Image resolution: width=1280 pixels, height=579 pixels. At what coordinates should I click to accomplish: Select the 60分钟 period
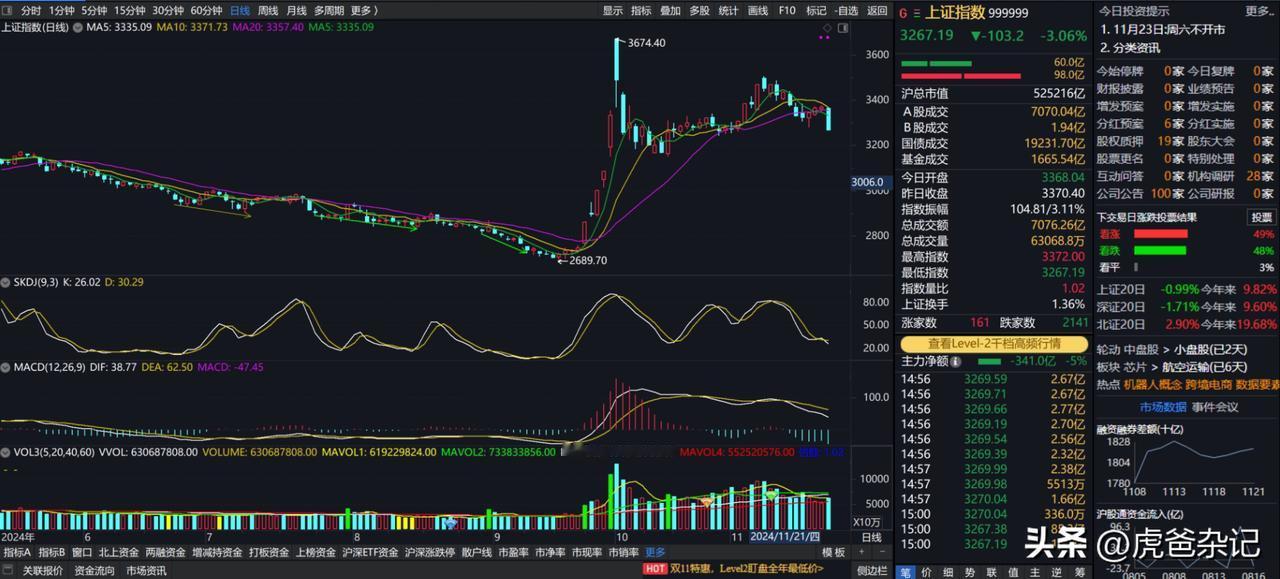(206, 11)
